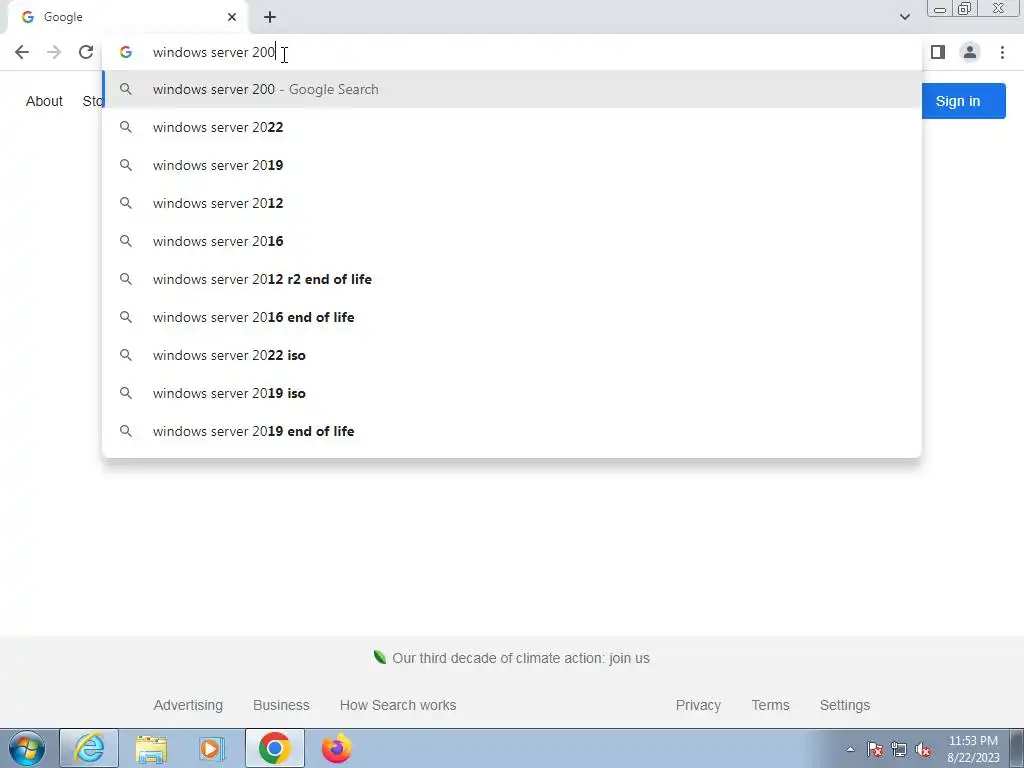1024x768 pixels.
Task: Open the tab search chevron
Action: point(904,17)
